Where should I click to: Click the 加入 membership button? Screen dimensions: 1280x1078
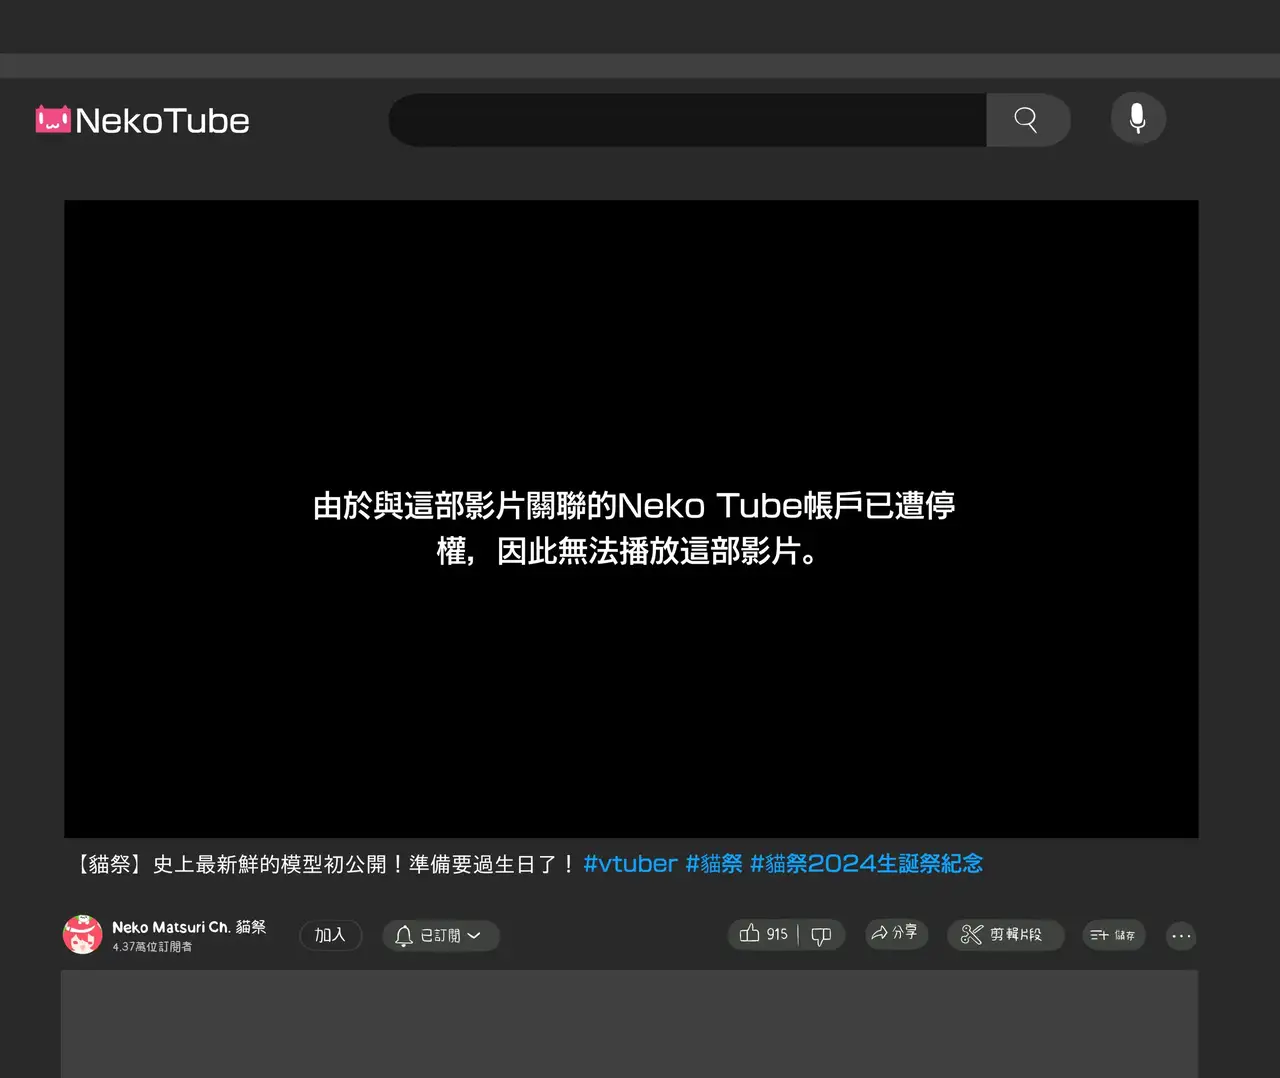point(330,935)
